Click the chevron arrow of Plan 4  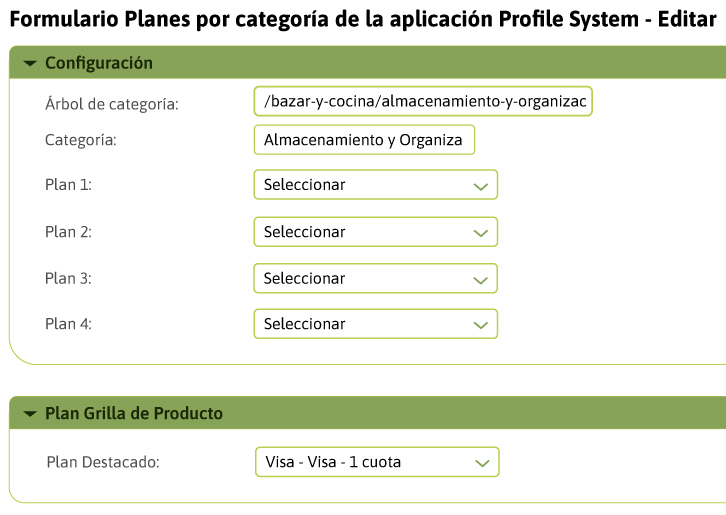coord(480,325)
